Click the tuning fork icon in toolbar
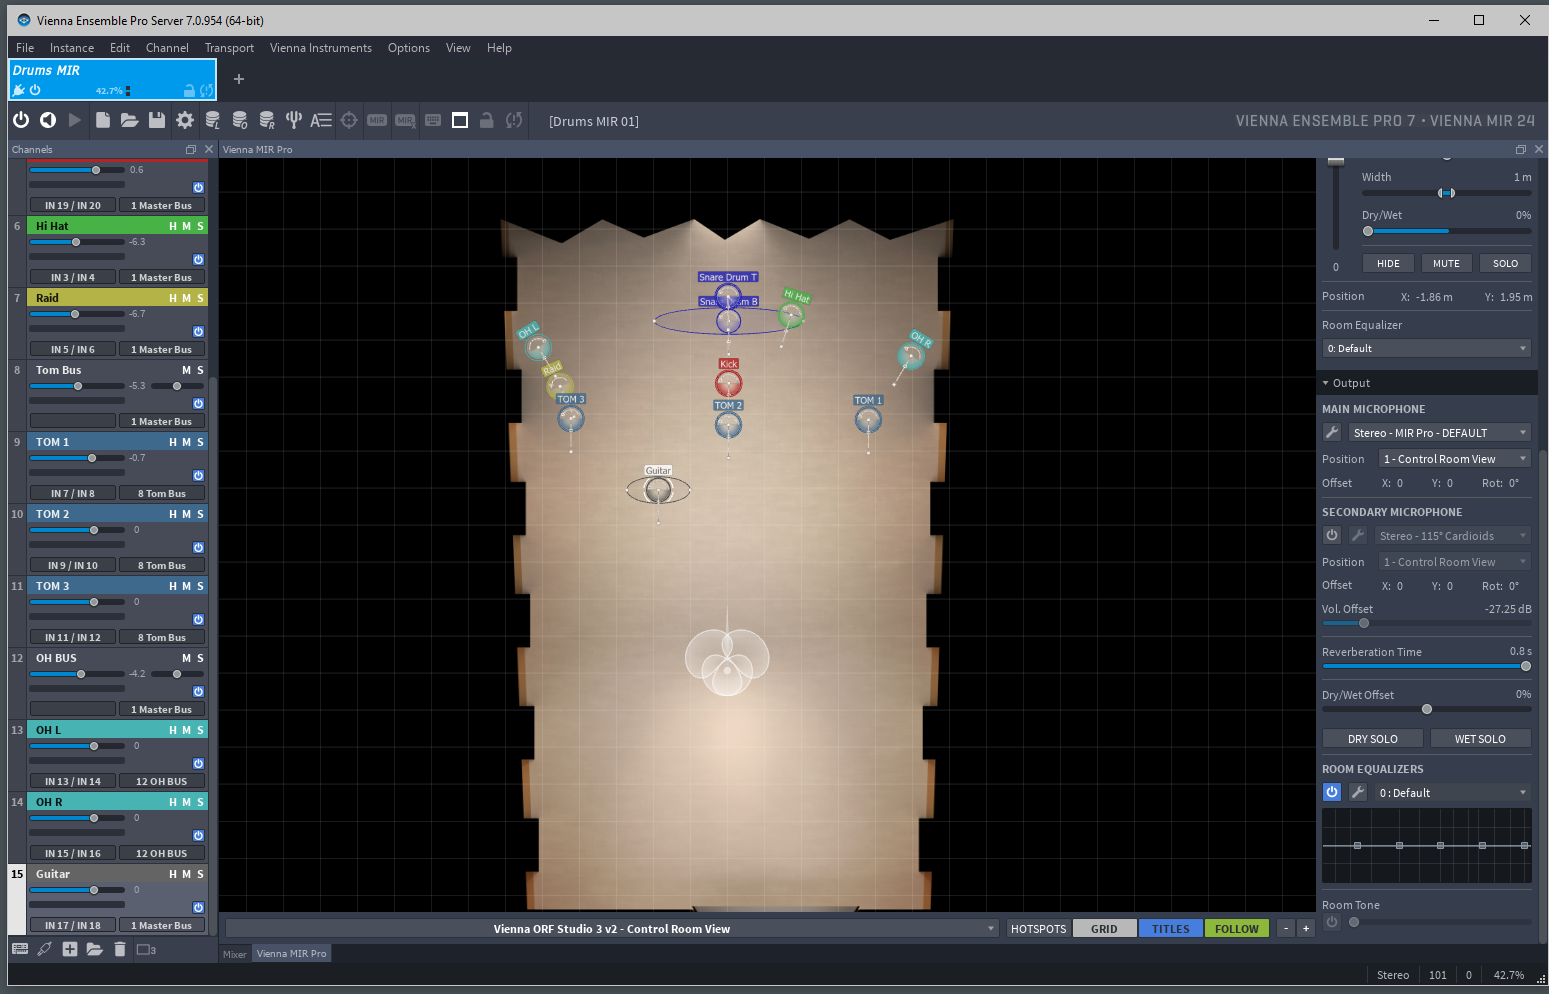Viewport: 1549px width, 994px height. pyautogui.click(x=294, y=120)
